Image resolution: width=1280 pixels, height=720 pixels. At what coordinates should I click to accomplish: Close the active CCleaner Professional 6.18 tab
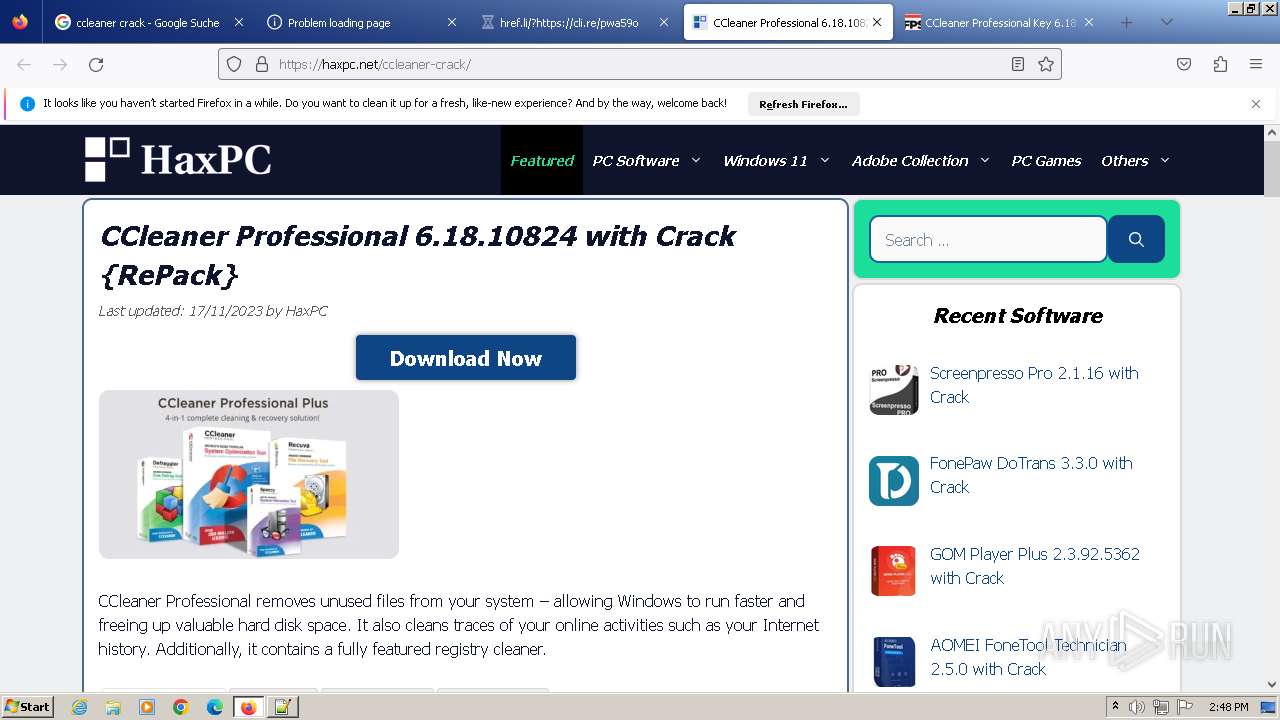877,22
